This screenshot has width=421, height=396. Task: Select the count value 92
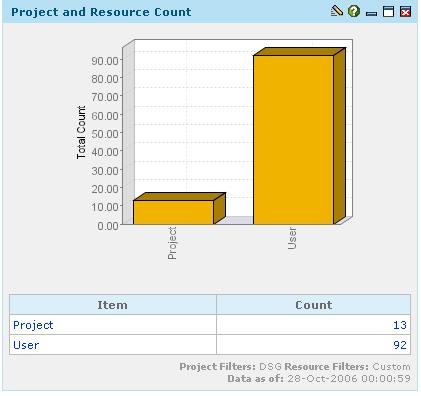[400, 345]
